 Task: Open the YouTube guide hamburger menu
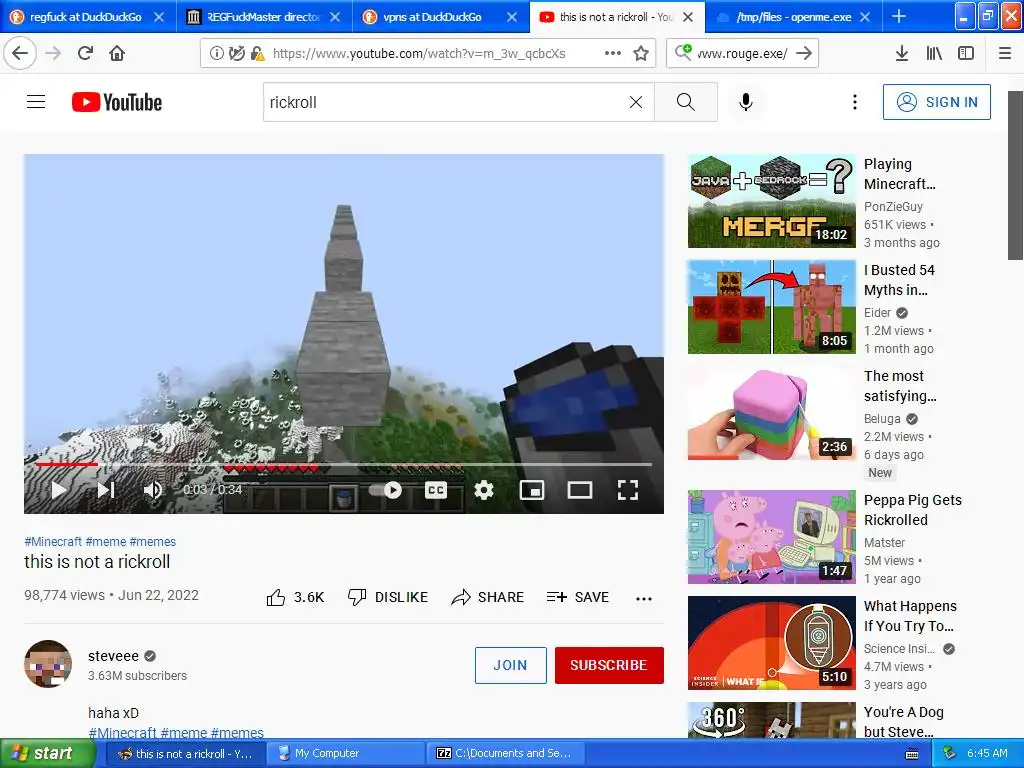pos(36,102)
